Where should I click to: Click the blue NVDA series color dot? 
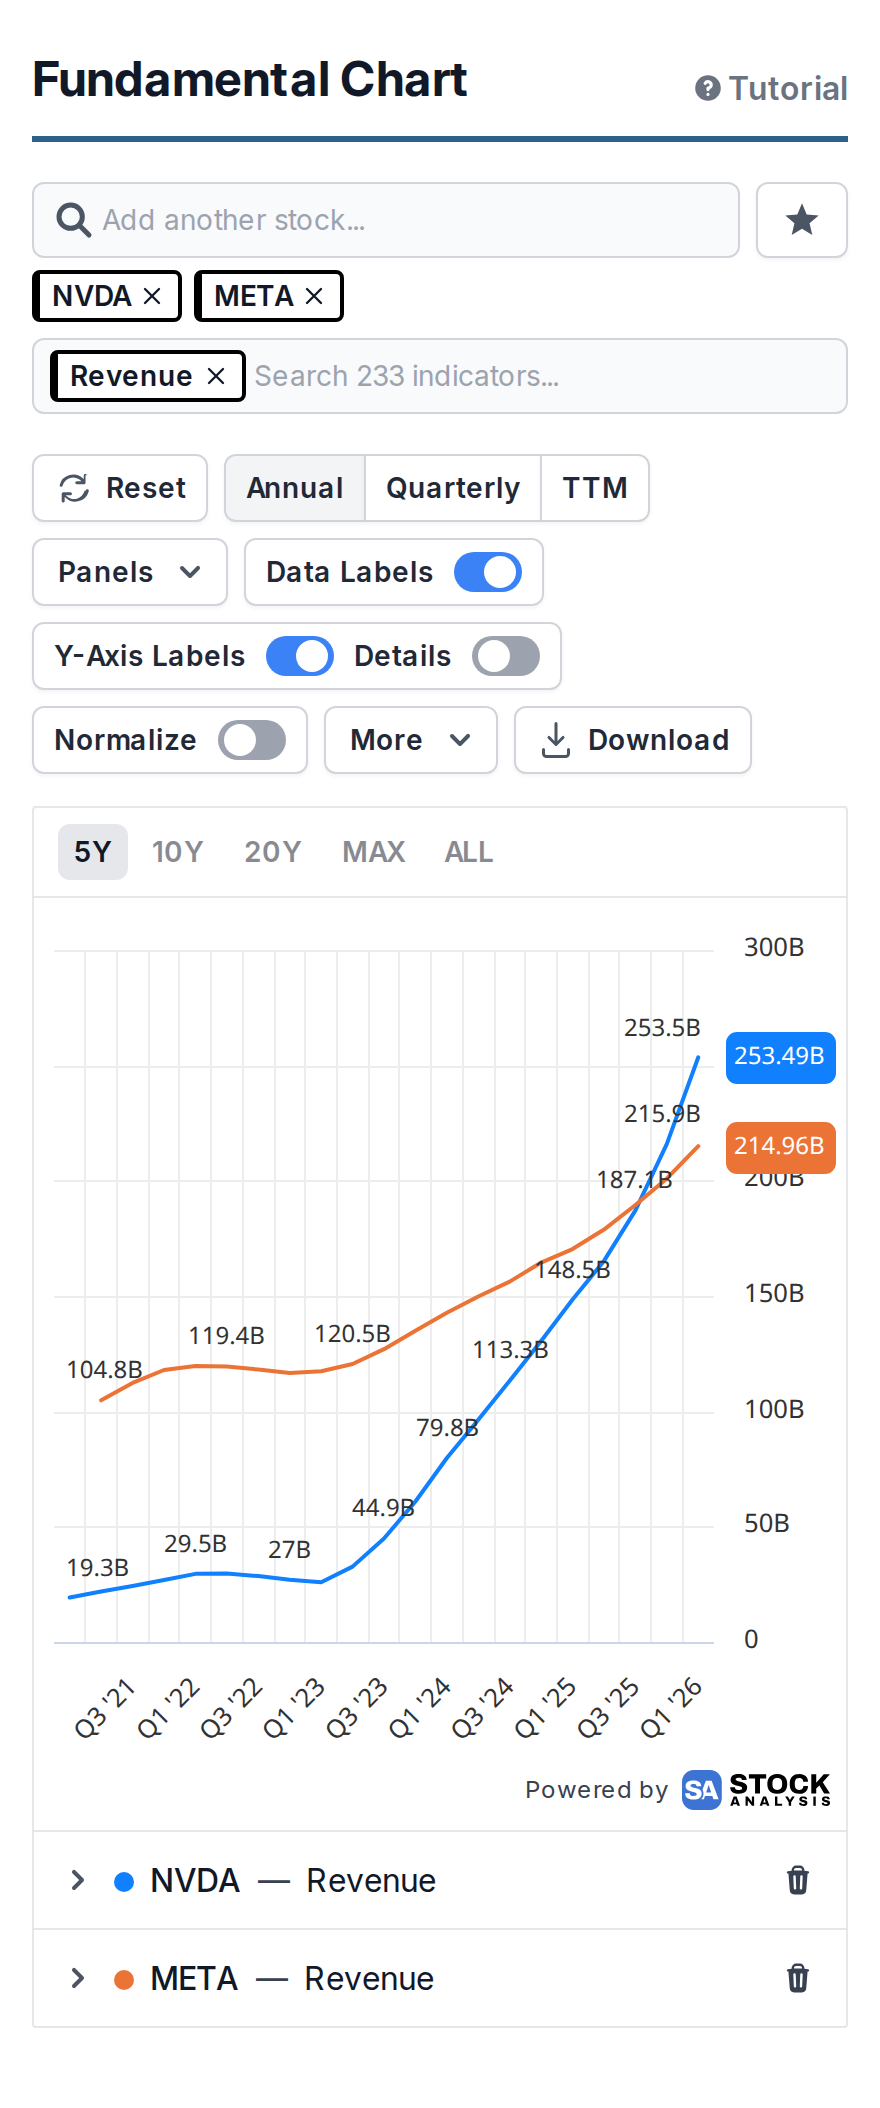click(124, 1881)
